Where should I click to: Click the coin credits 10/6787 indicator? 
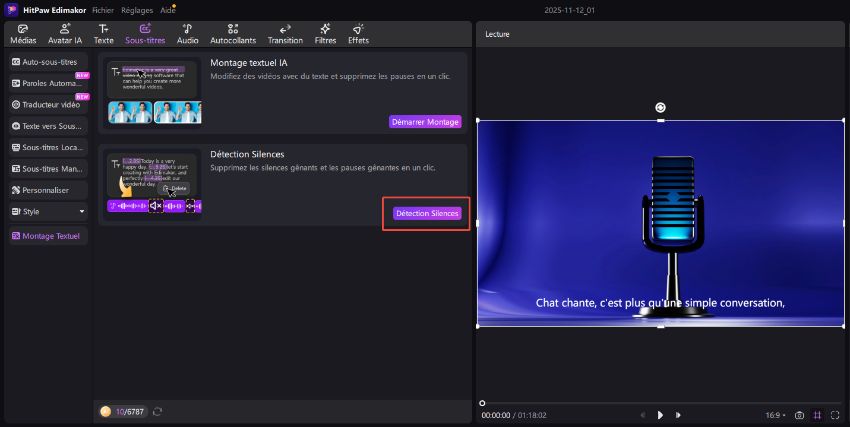(x=124, y=412)
